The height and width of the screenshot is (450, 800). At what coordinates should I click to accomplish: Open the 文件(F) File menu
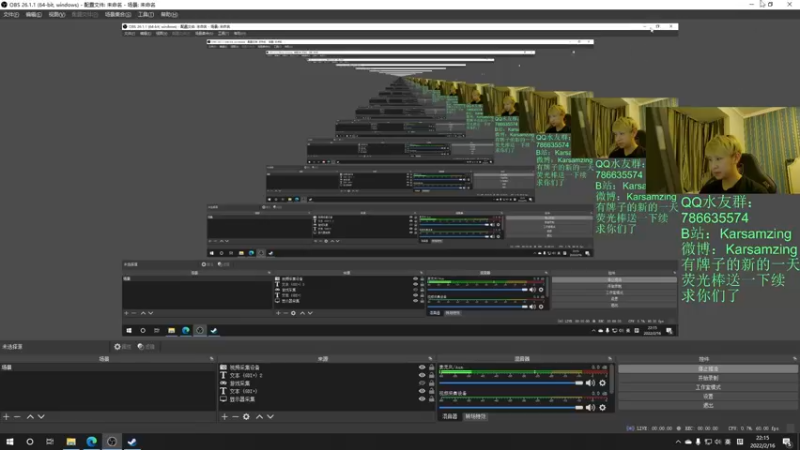point(11,15)
